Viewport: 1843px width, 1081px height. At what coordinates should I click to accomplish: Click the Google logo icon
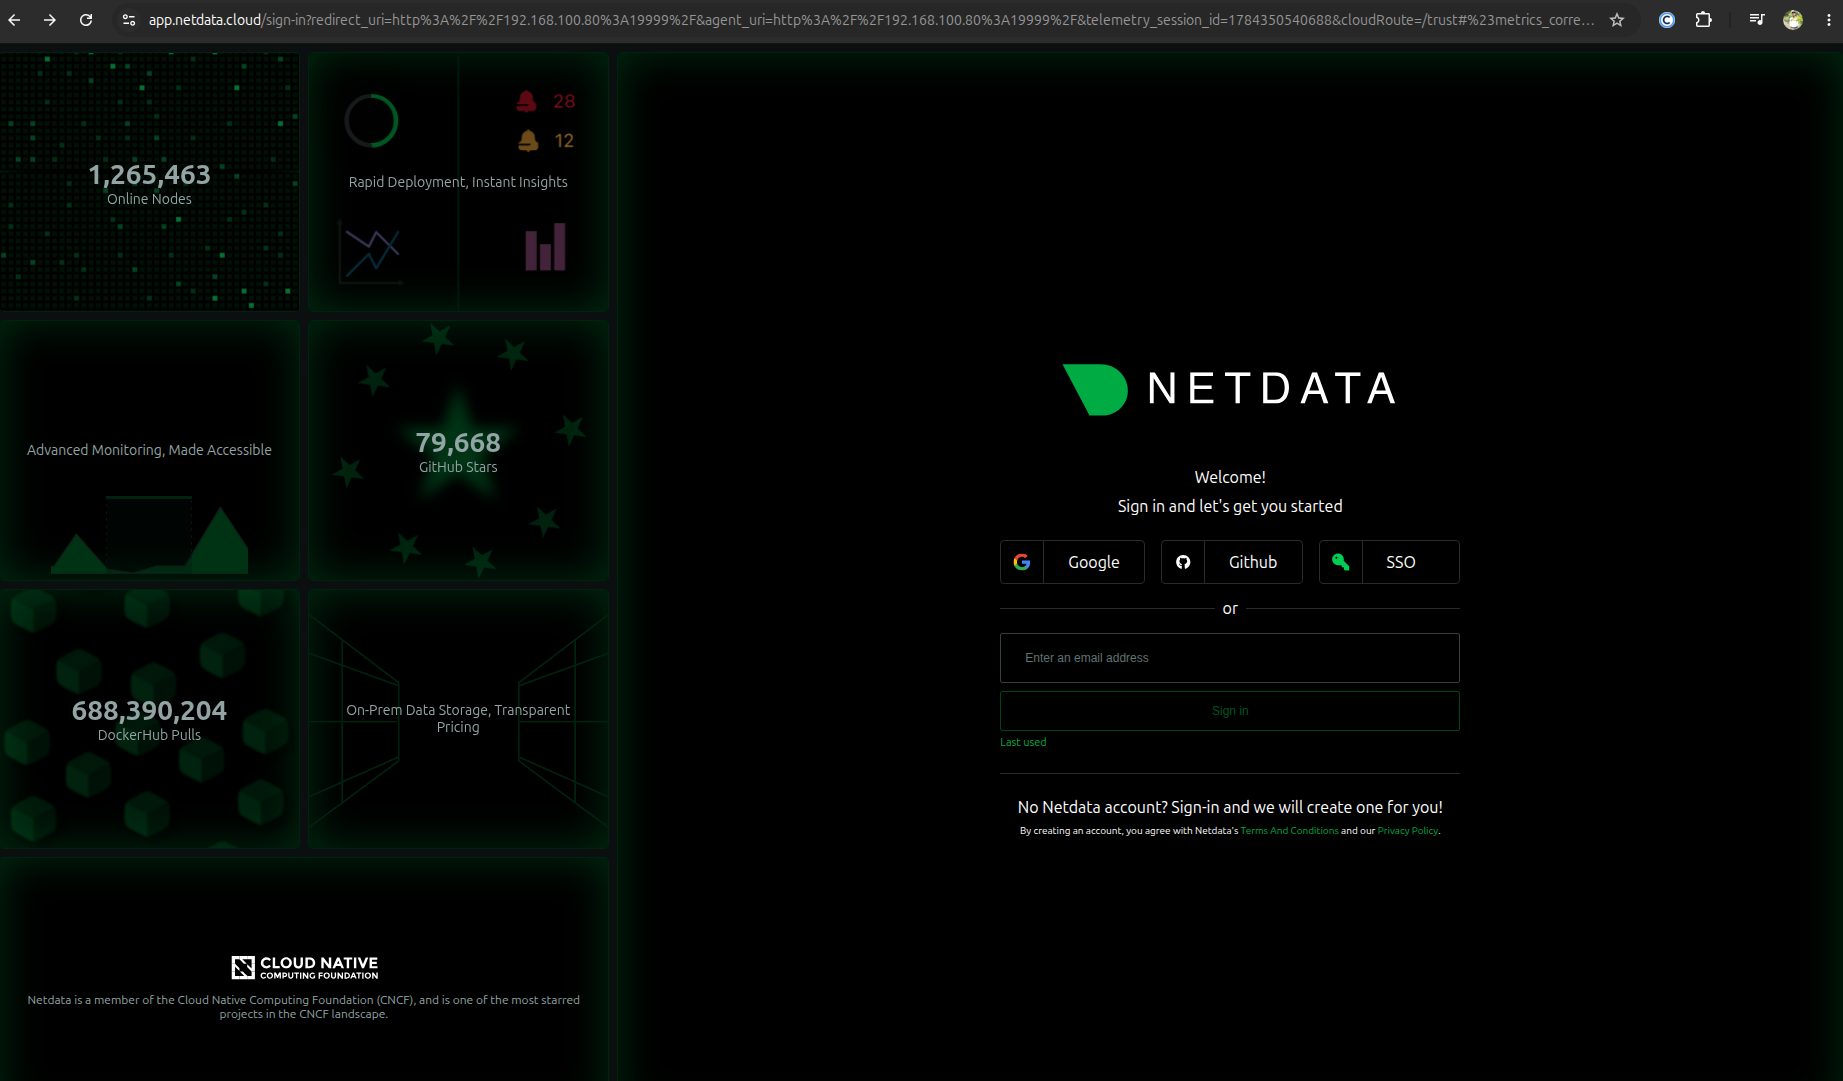1022,562
